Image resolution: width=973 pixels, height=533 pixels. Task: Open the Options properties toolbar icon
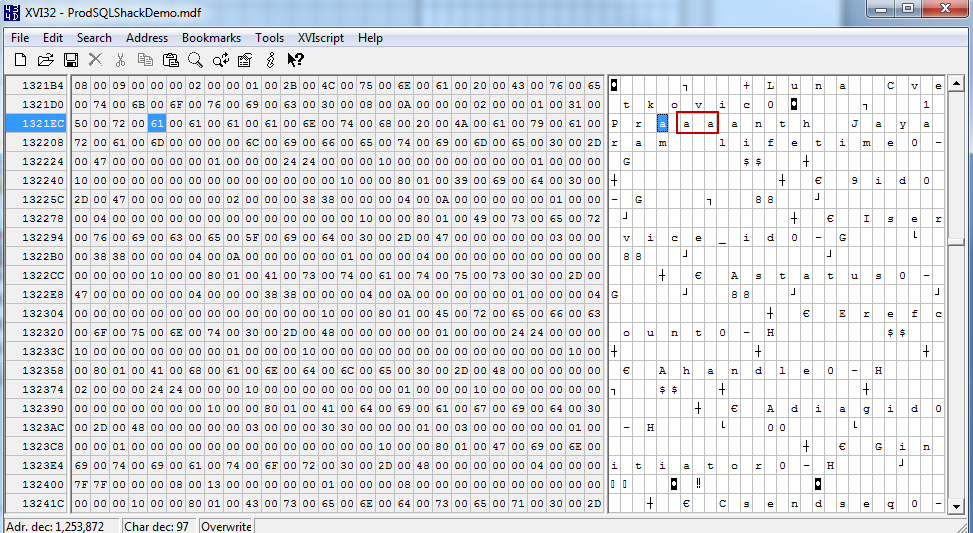(245, 61)
